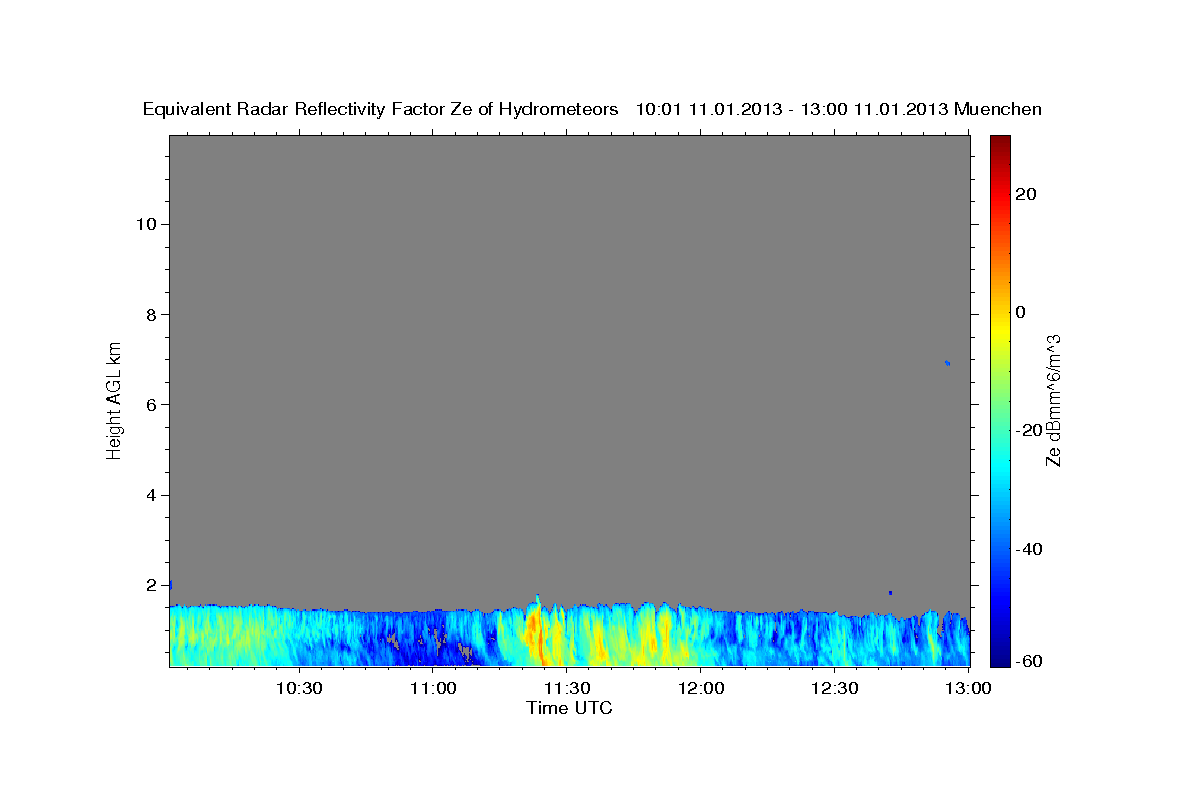Click the 12:00 time tick label
Screen dimensions: 1200x800
pyautogui.click(x=701, y=688)
